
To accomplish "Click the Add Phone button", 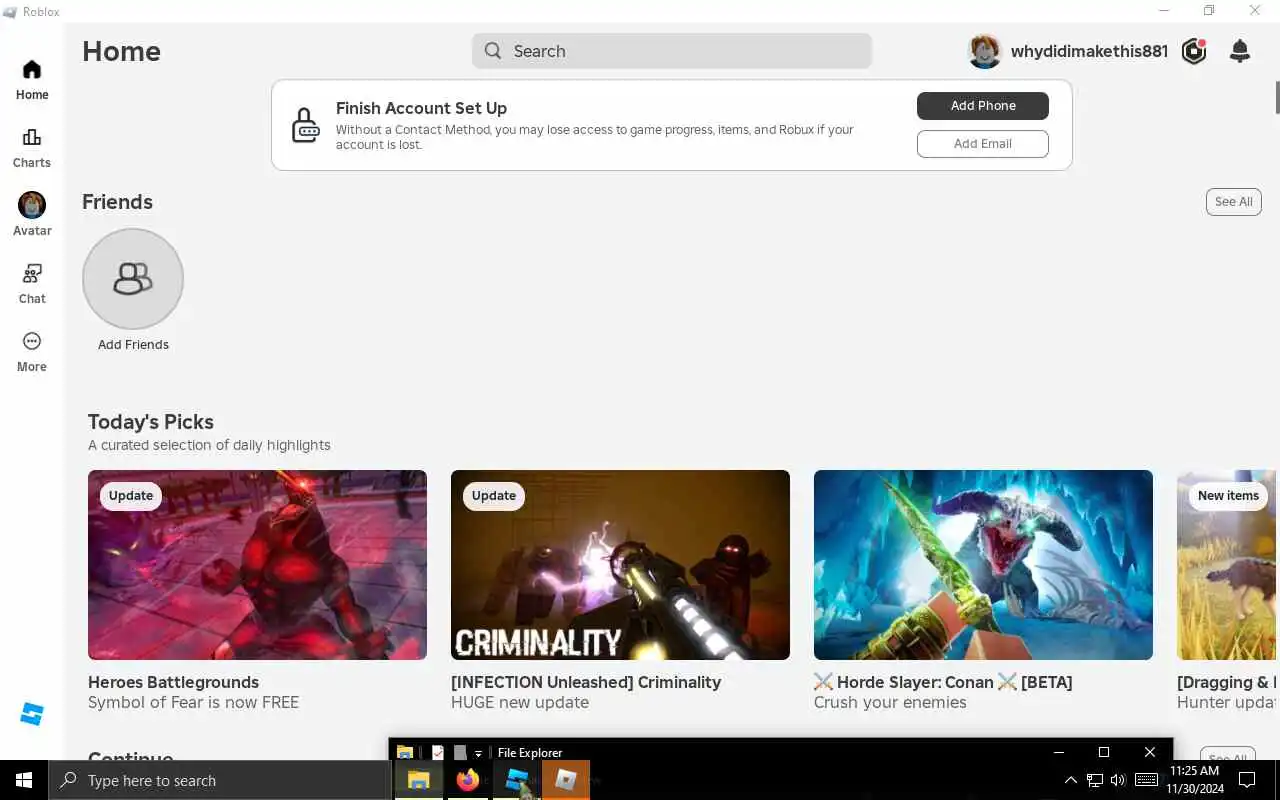I will 983,106.
